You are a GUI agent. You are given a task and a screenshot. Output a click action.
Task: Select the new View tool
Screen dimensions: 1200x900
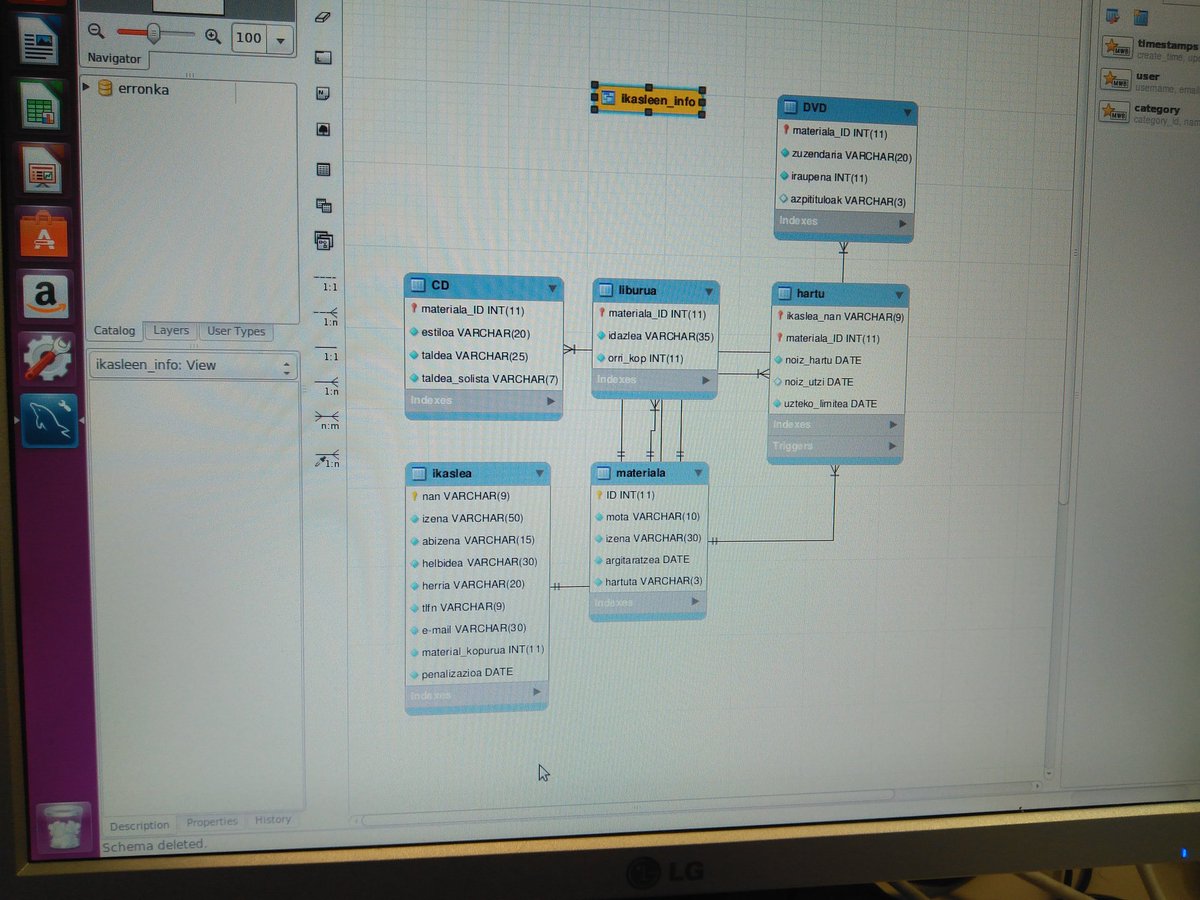point(323,206)
